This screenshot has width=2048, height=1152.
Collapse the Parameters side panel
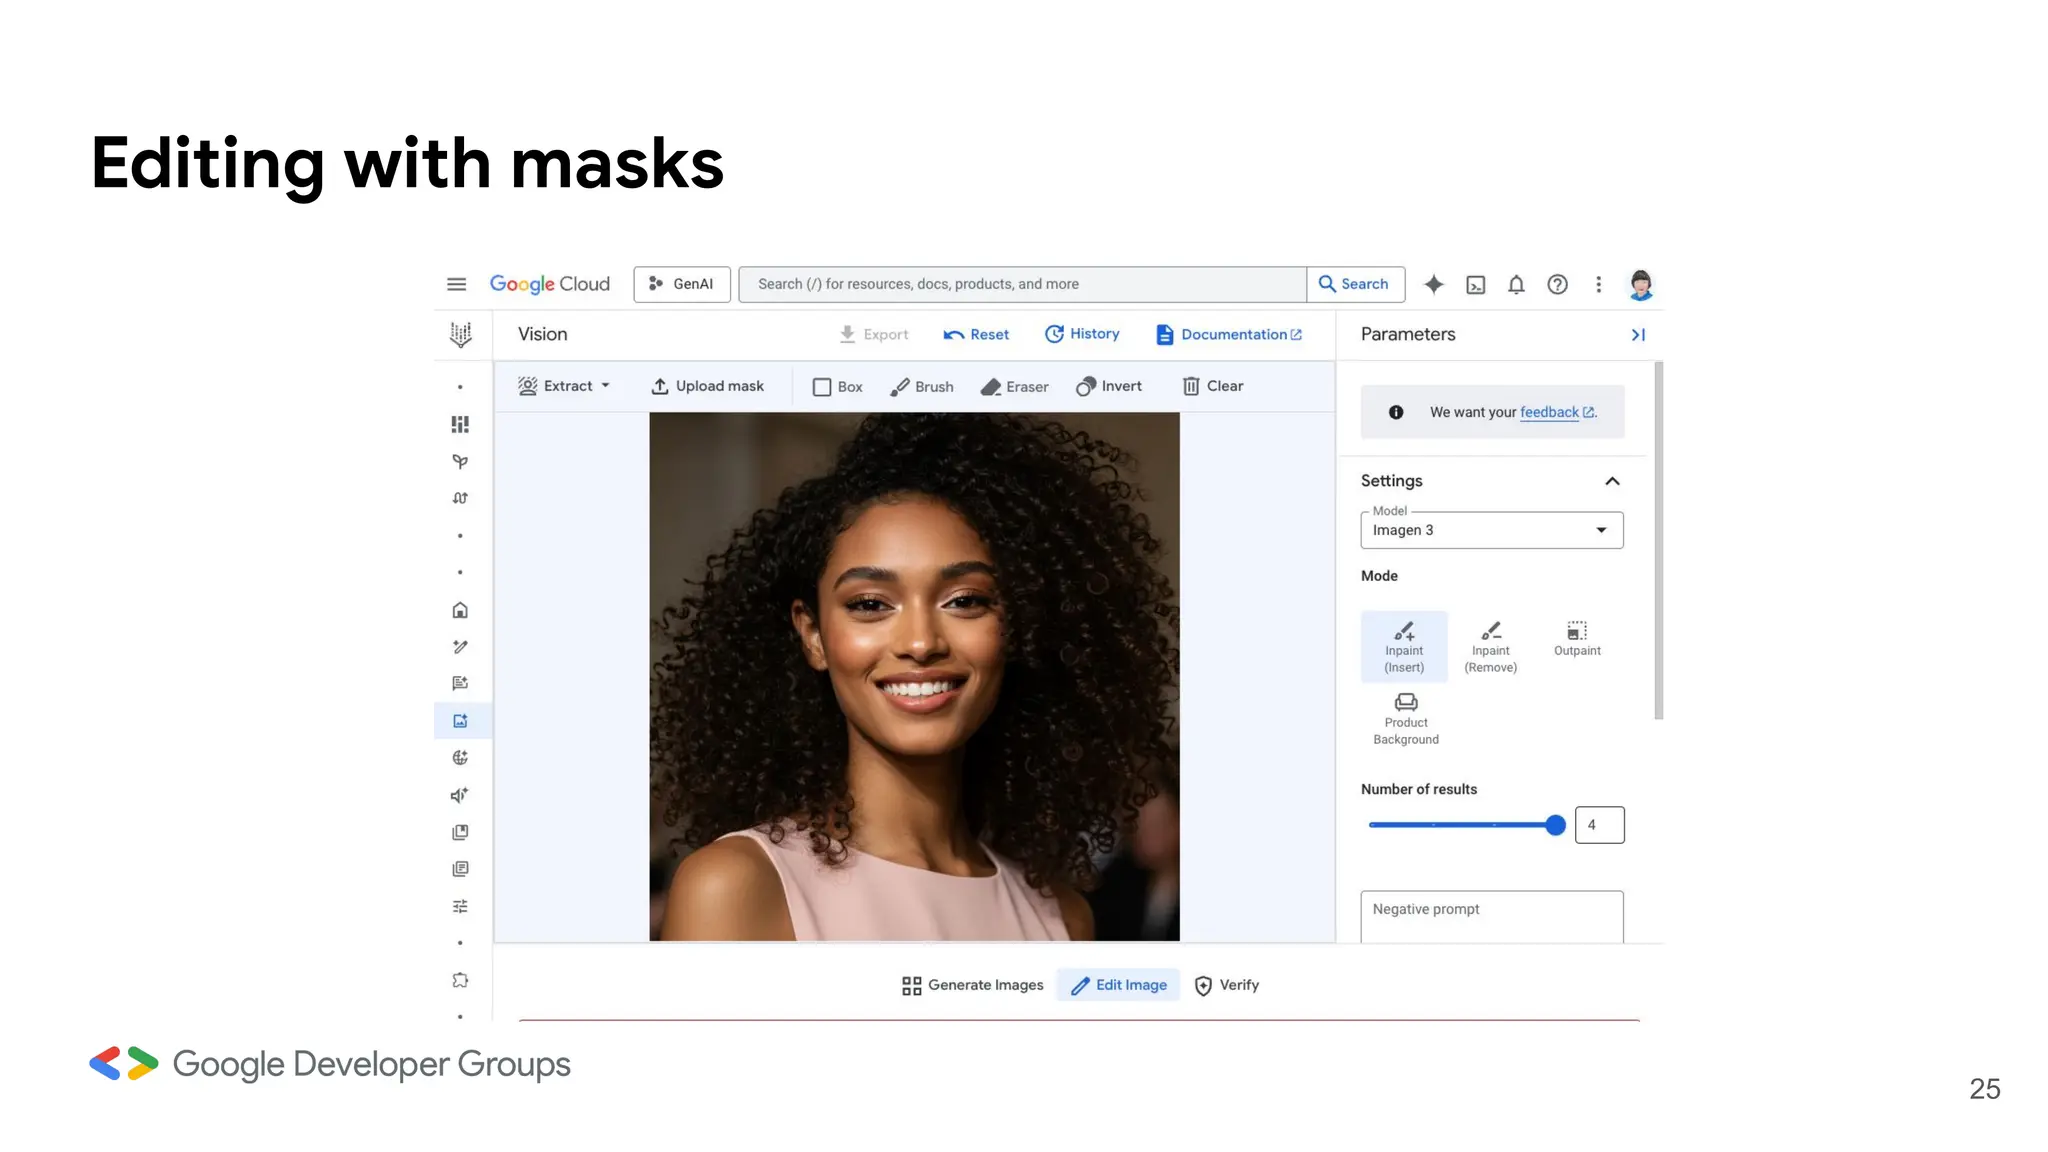(1638, 335)
